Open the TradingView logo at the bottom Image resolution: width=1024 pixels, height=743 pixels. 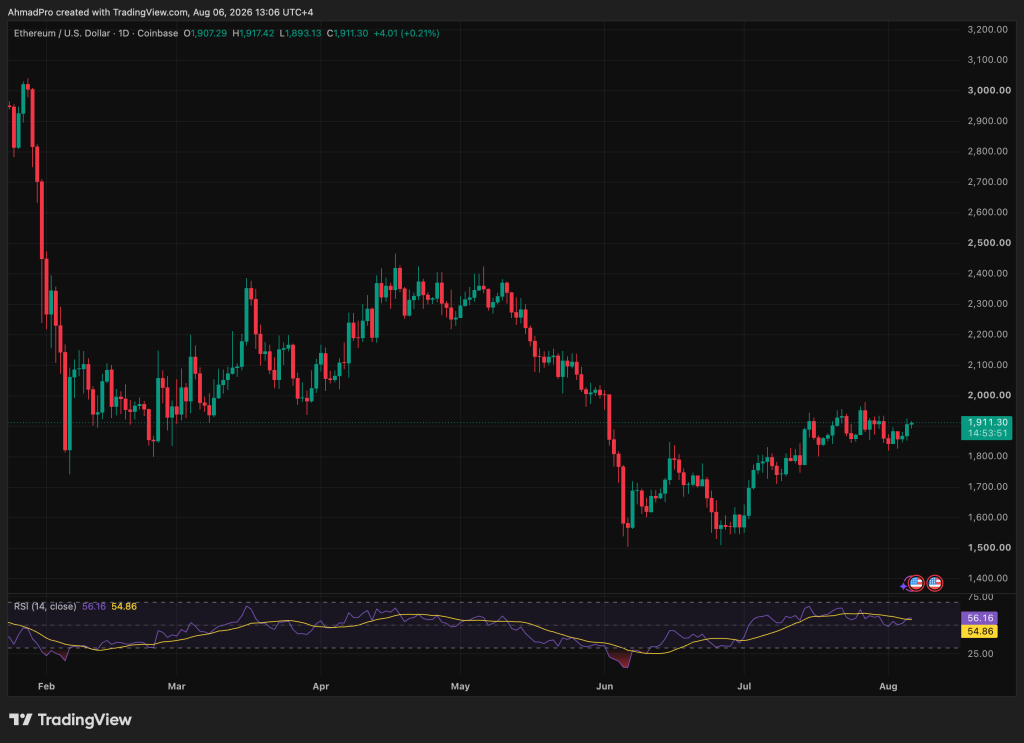click(x=70, y=719)
